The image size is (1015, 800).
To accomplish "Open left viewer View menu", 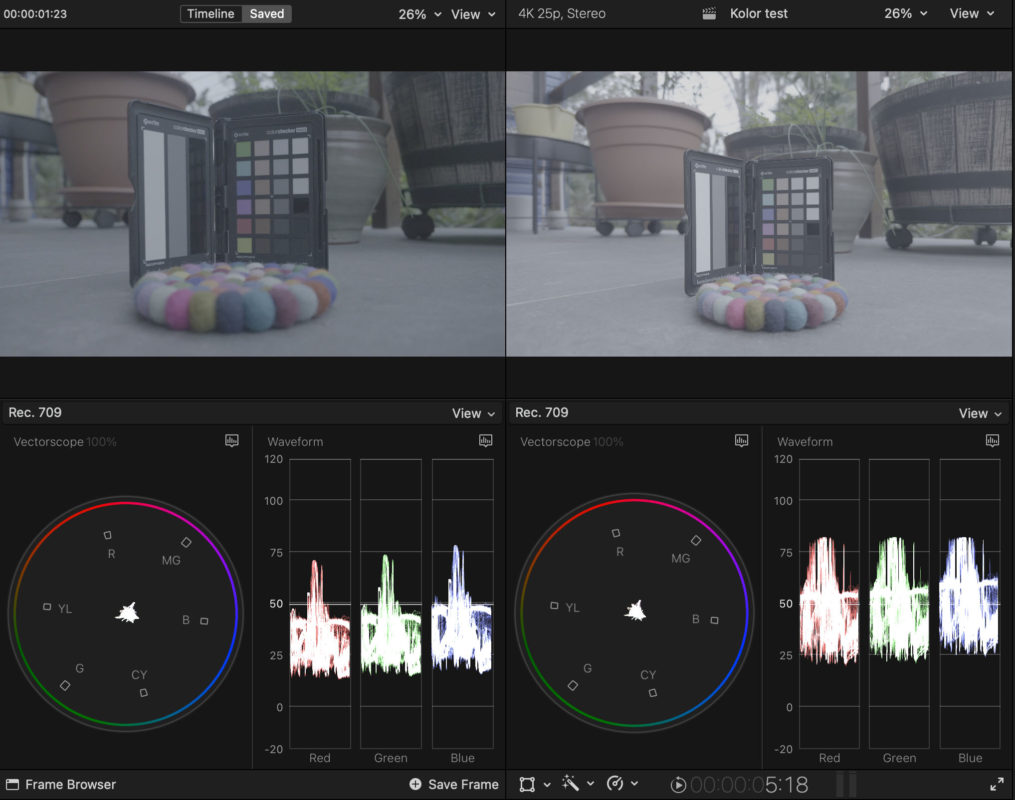I will coord(473,14).
